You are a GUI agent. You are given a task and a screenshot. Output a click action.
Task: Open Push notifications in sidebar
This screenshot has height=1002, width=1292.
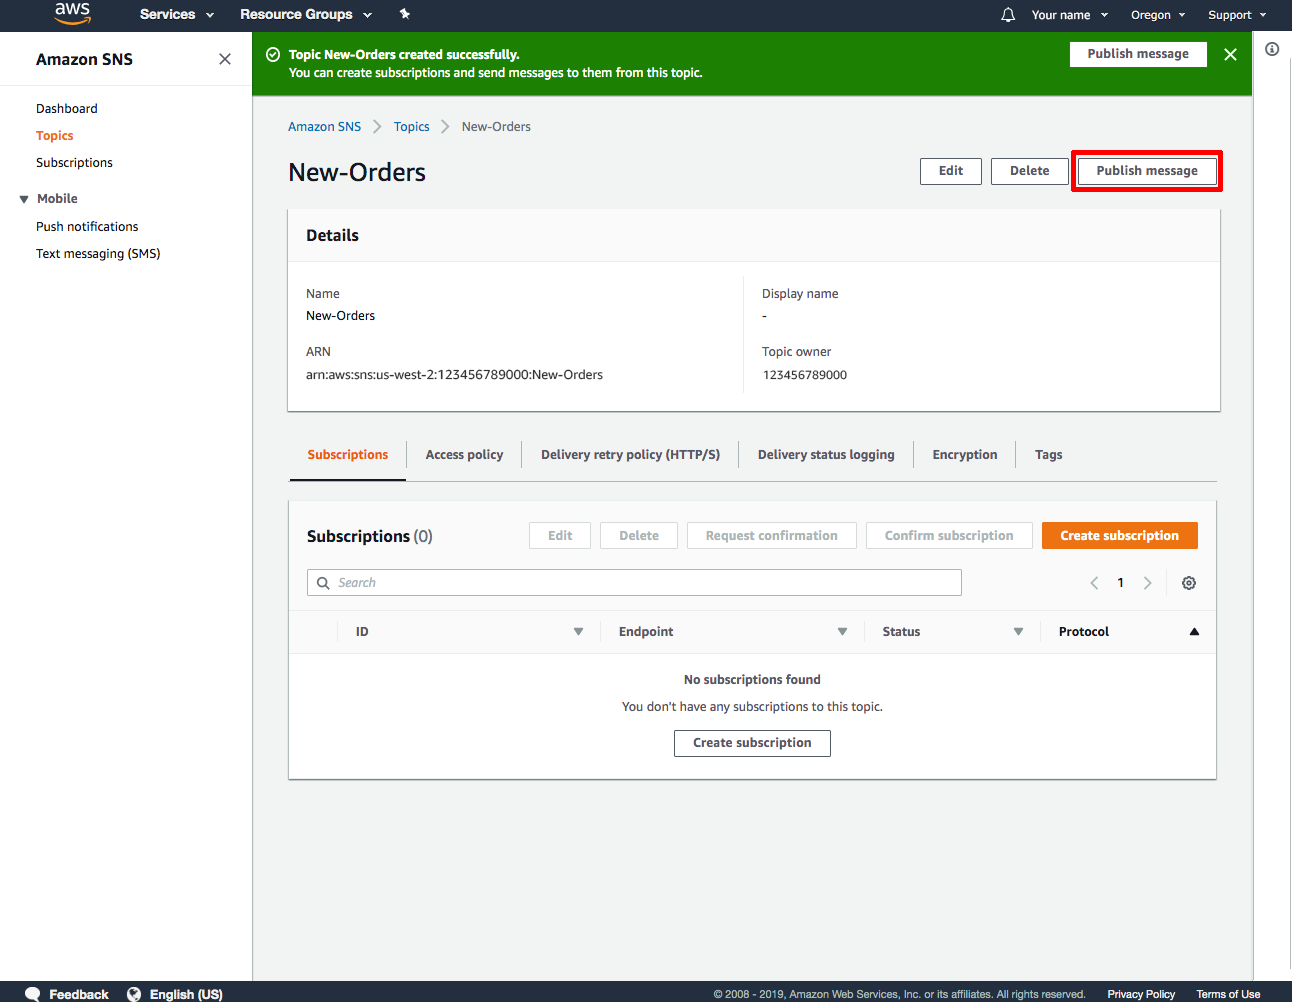pyautogui.click(x=87, y=227)
